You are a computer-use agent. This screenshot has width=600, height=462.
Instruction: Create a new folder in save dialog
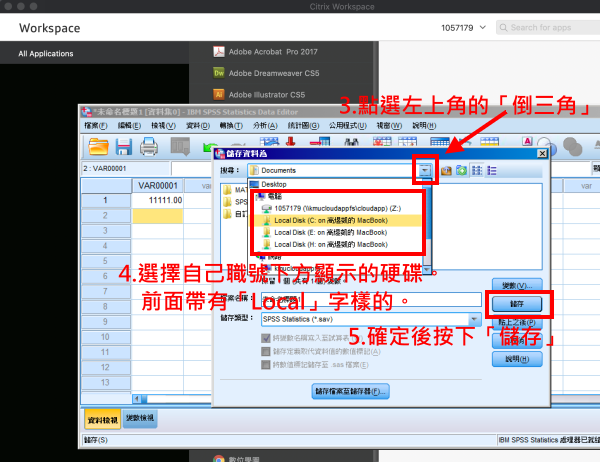[461, 170]
